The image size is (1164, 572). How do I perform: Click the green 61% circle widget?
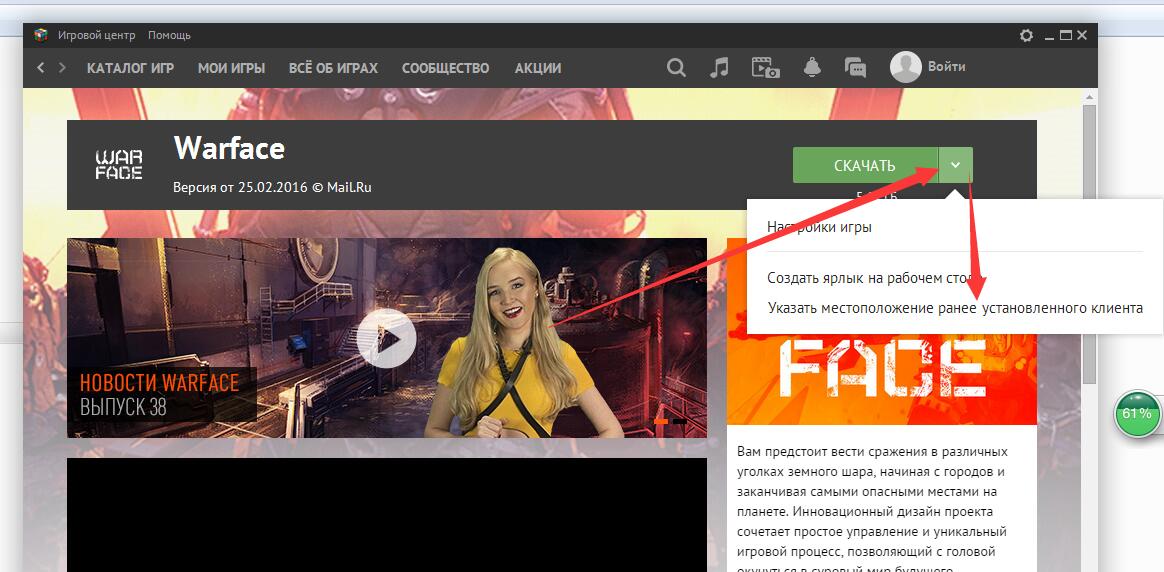(1137, 413)
